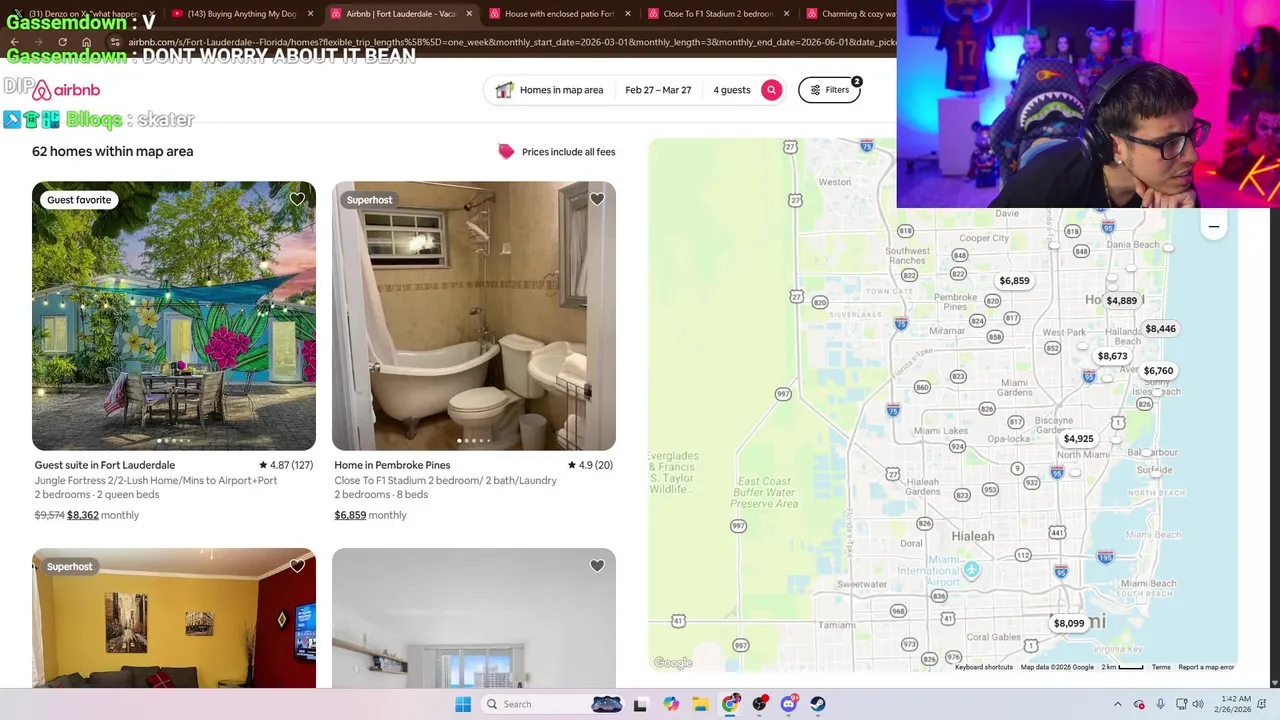The image size is (1280, 720).
Task: Open the 'Feb 27 – Mar 27' date picker
Action: (x=658, y=90)
